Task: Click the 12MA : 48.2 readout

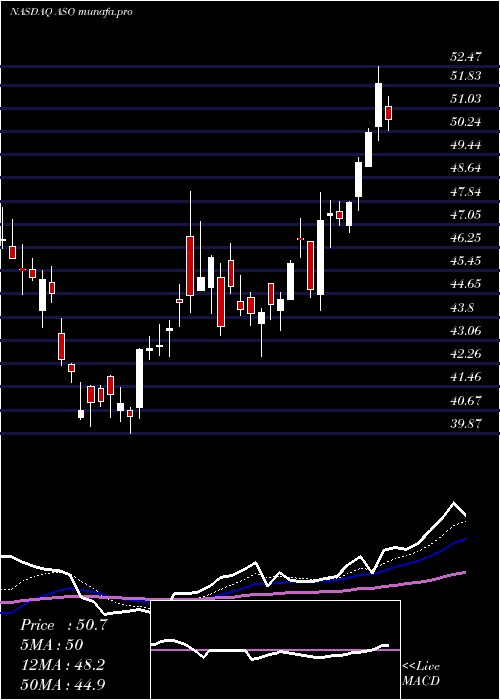Action: 62,665
